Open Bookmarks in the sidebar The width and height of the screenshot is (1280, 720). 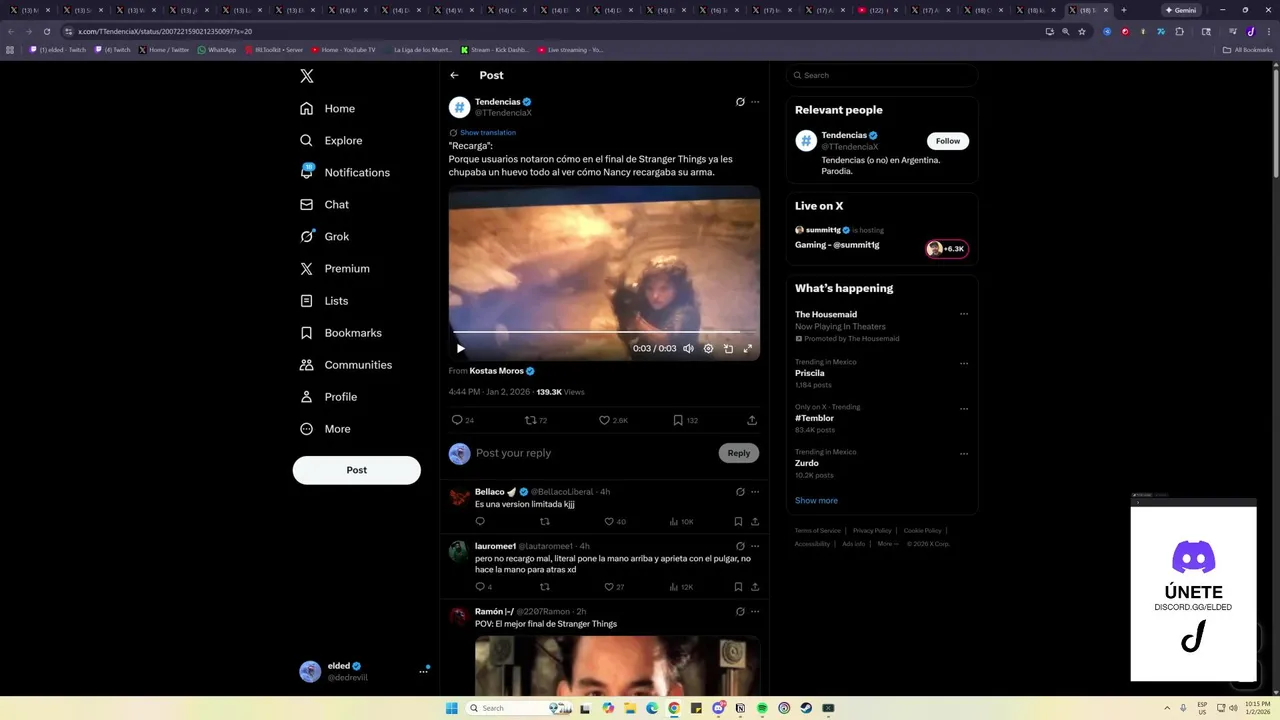[x=341, y=332]
